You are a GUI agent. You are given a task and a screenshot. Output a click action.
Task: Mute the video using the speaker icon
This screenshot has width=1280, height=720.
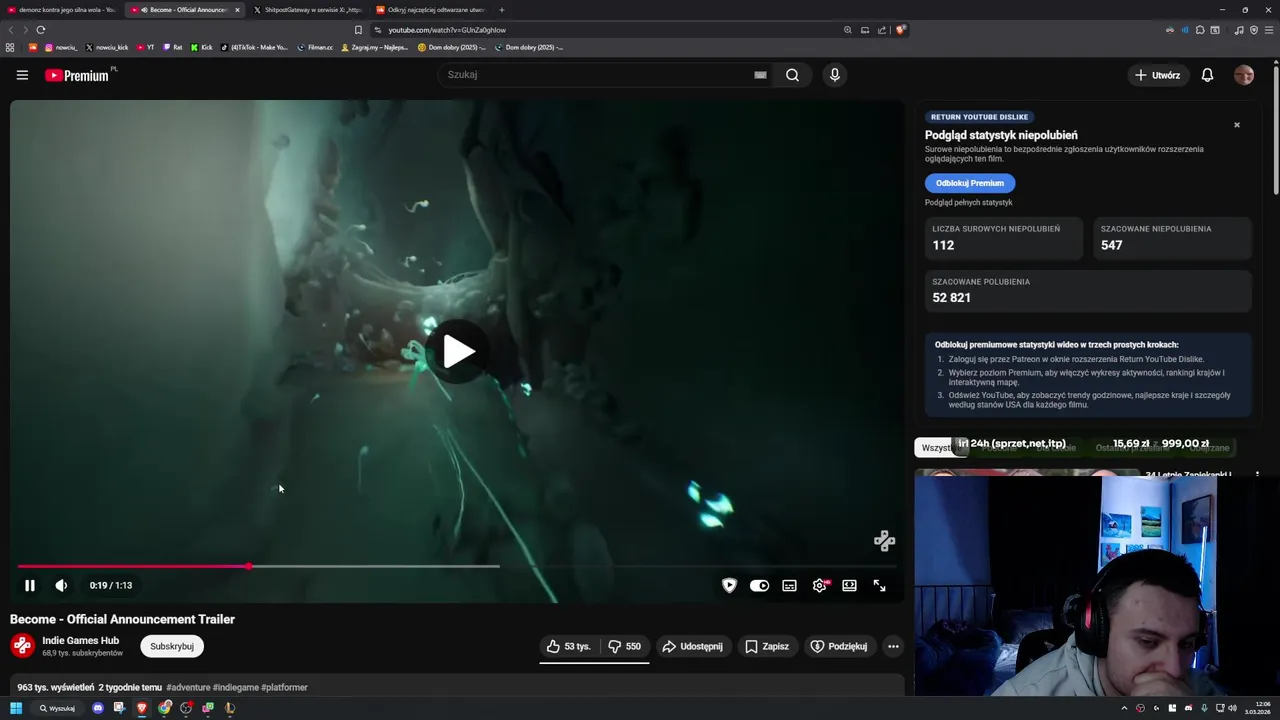pyautogui.click(x=61, y=586)
